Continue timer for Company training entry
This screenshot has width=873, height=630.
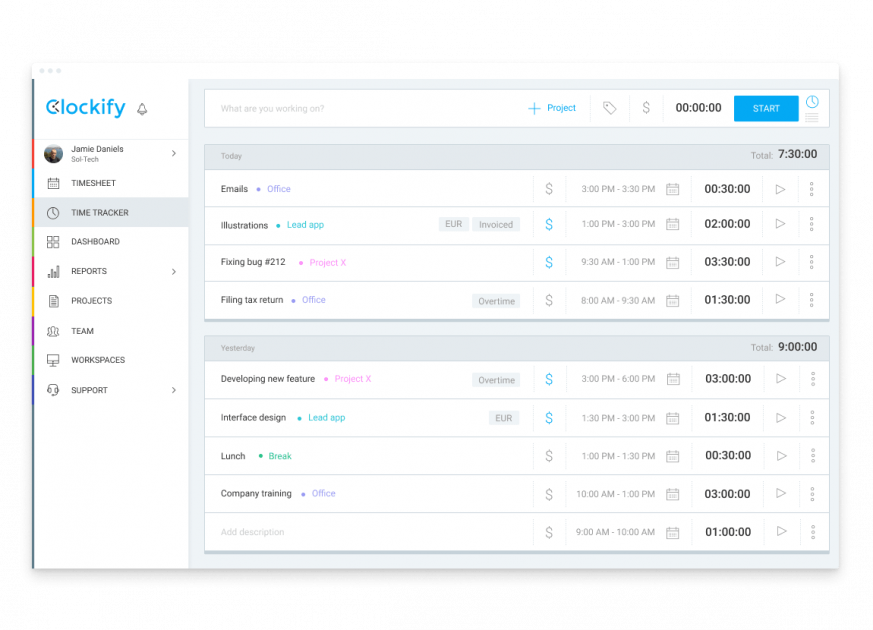point(781,494)
